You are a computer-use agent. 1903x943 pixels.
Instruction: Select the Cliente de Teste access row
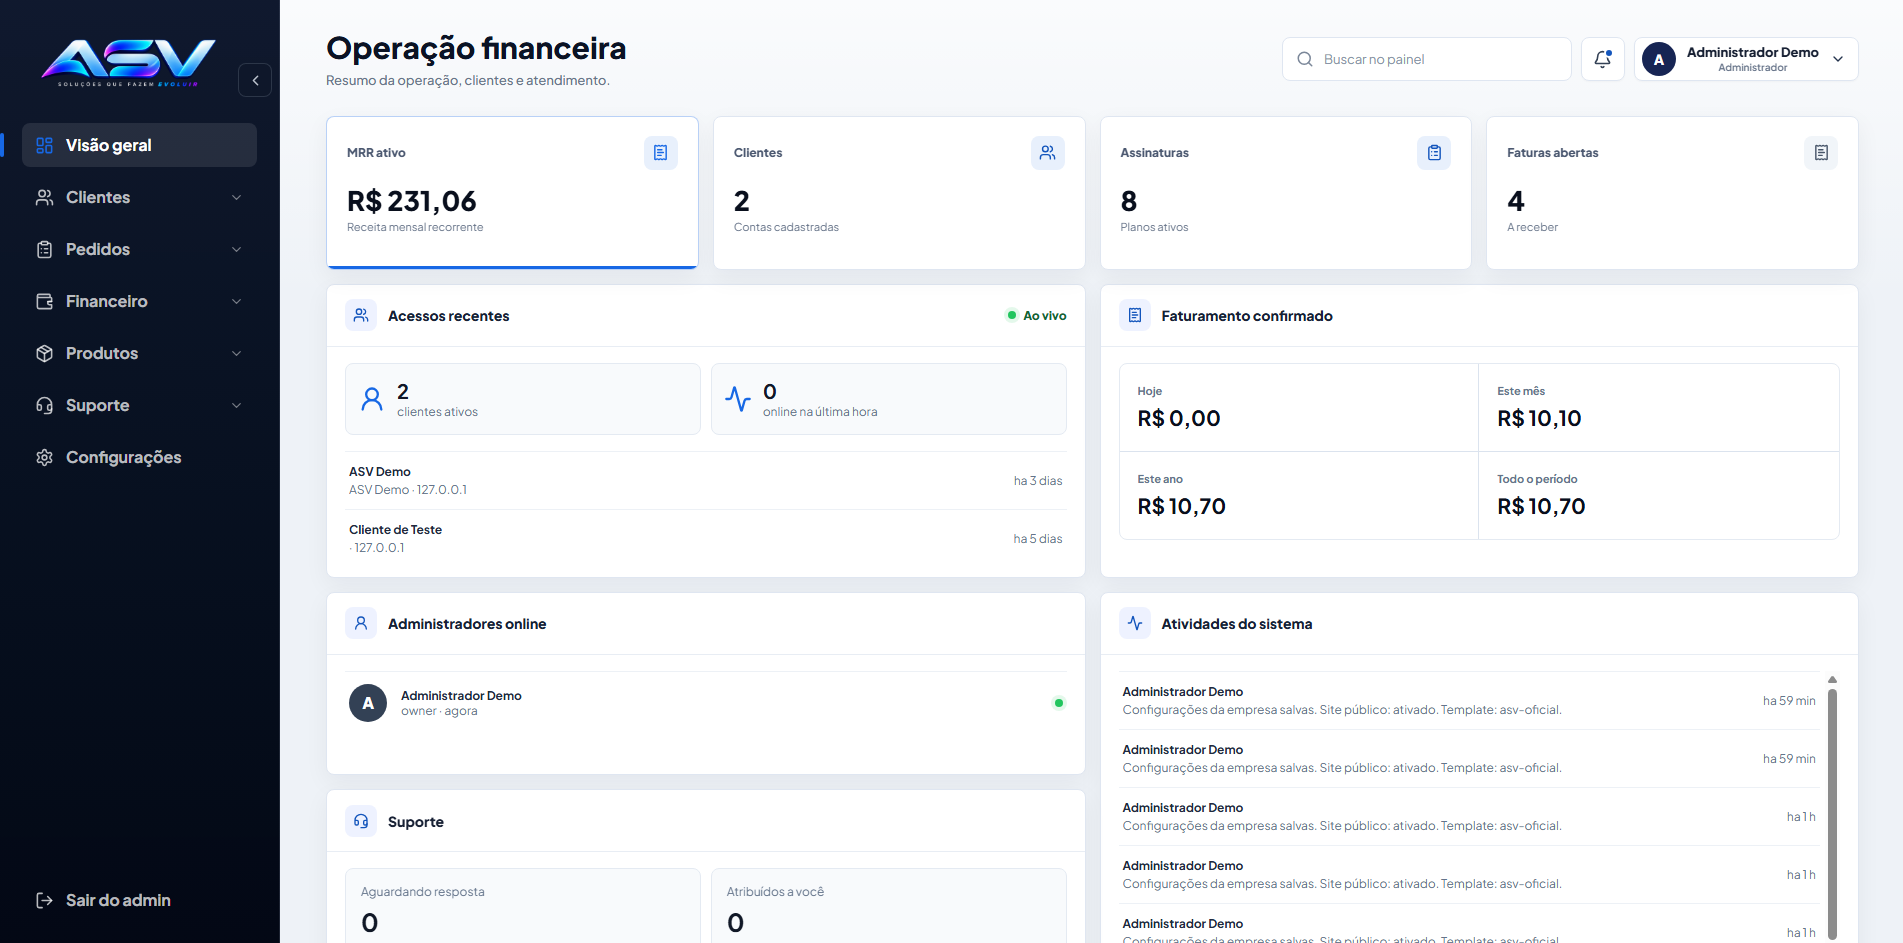706,539
